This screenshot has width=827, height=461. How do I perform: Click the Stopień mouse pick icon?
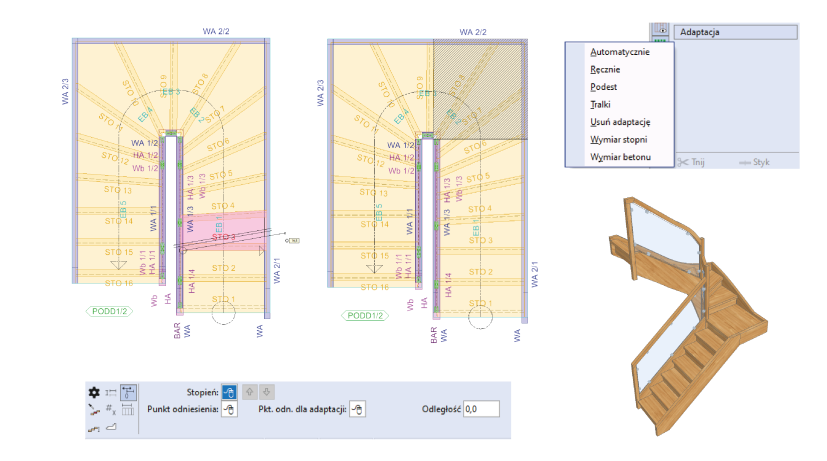pos(229,392)
